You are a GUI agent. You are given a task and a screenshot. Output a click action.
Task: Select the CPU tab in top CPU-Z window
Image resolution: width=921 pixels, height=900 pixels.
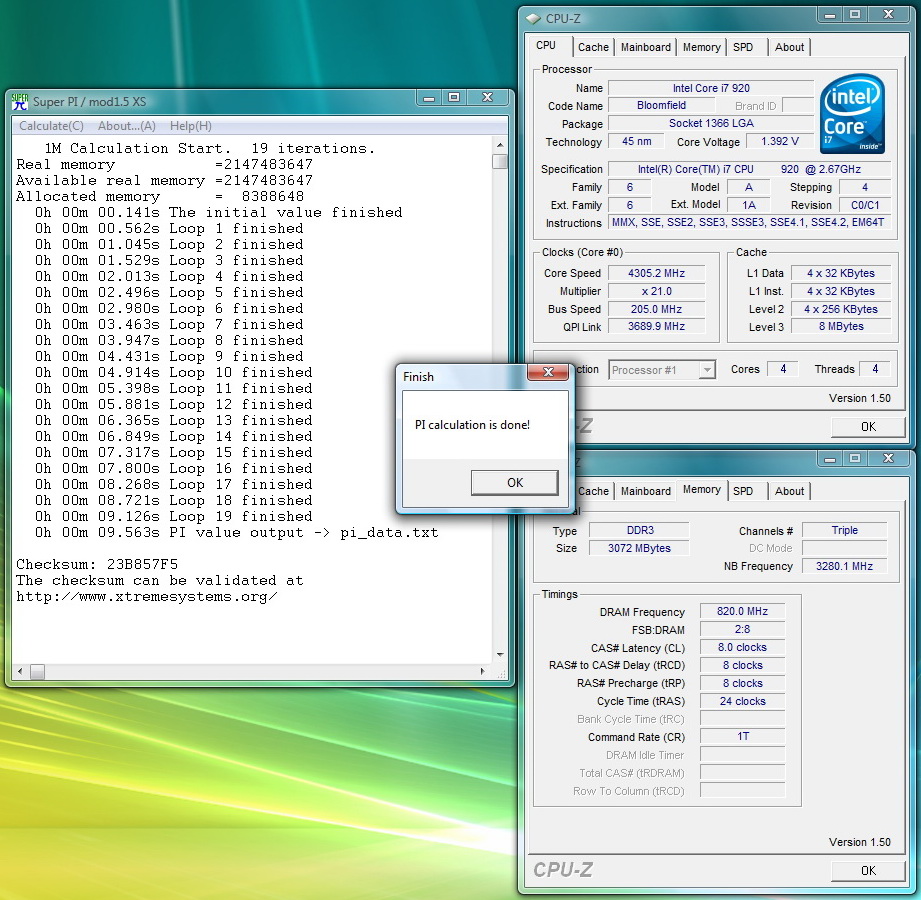pos(546,45)
